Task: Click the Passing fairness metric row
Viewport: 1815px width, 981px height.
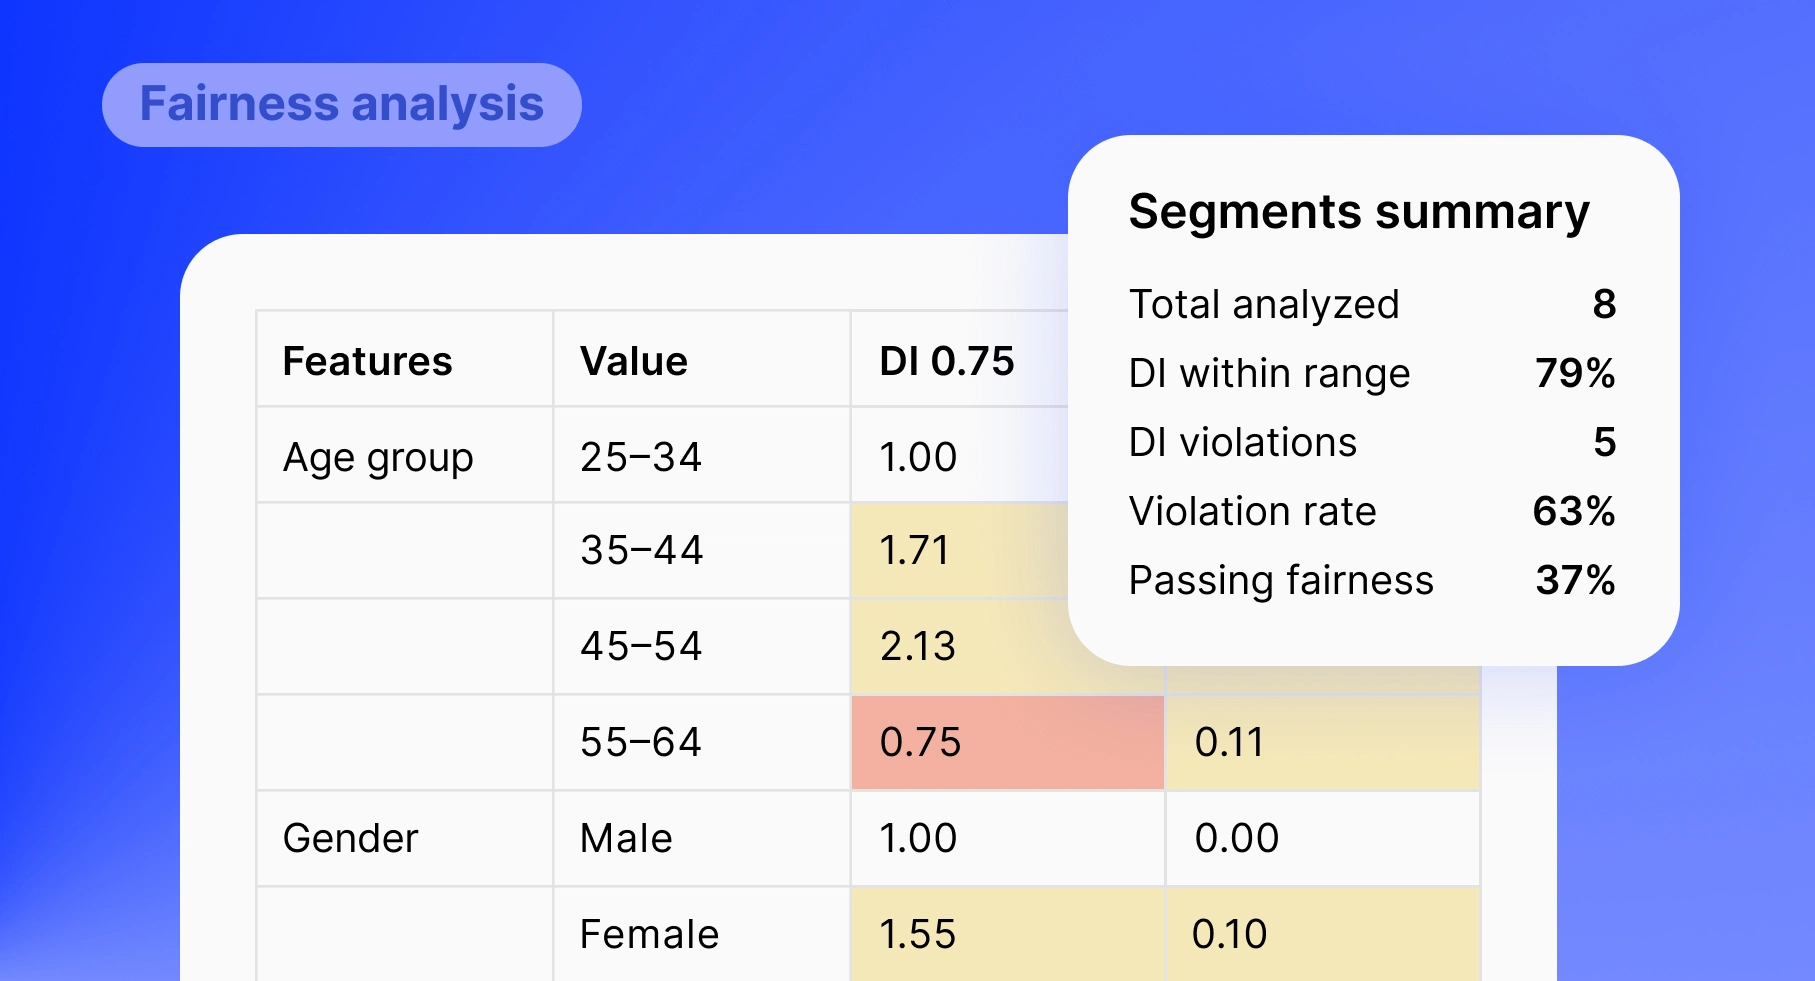Action: [x=1371, y=580]
